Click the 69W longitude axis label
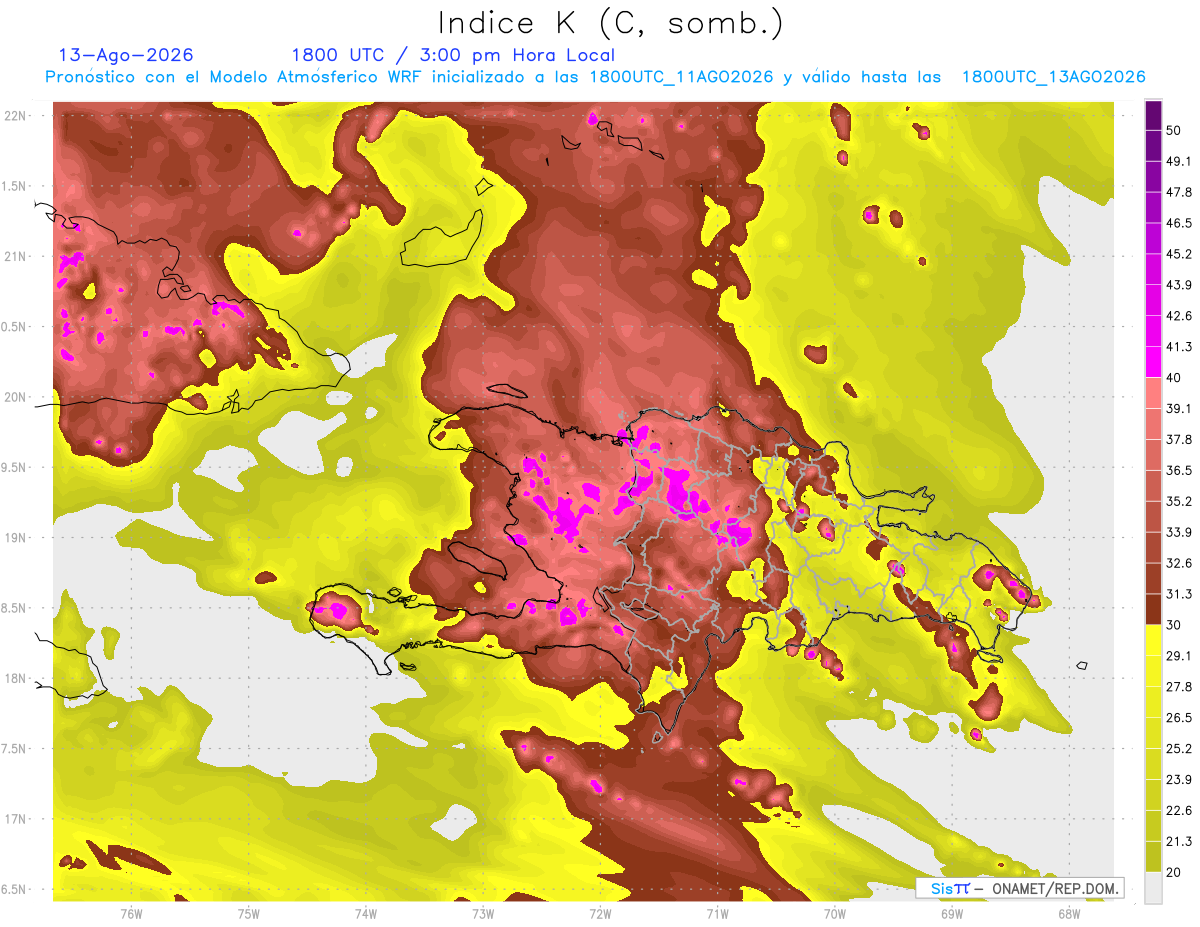Screen dimensions: 1200x927 pos(951,913)
